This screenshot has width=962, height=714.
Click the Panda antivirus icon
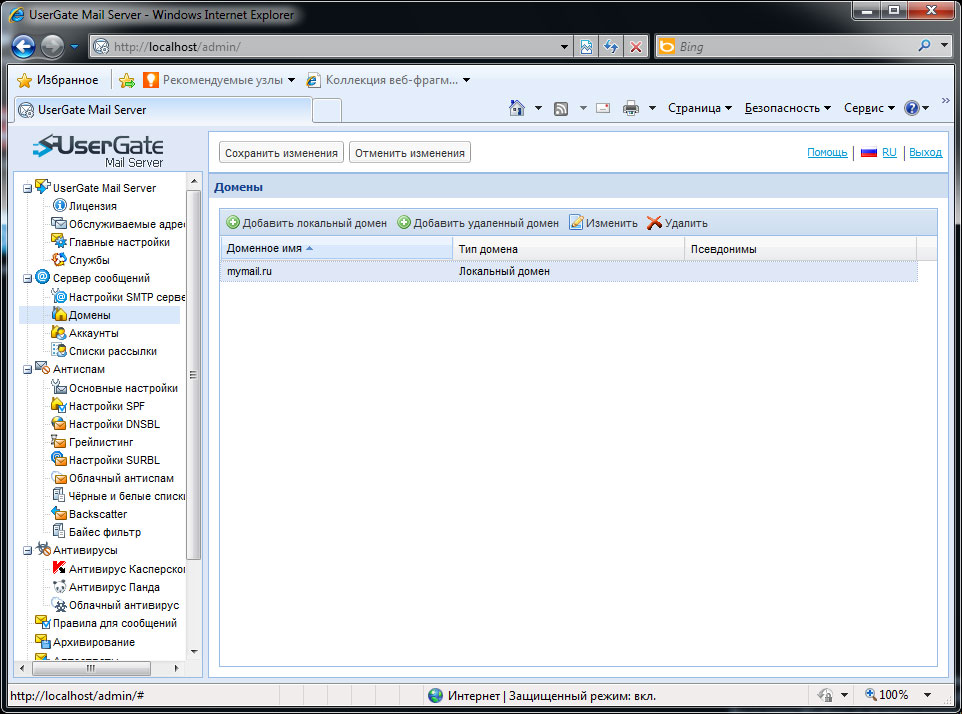pos(59,586)
